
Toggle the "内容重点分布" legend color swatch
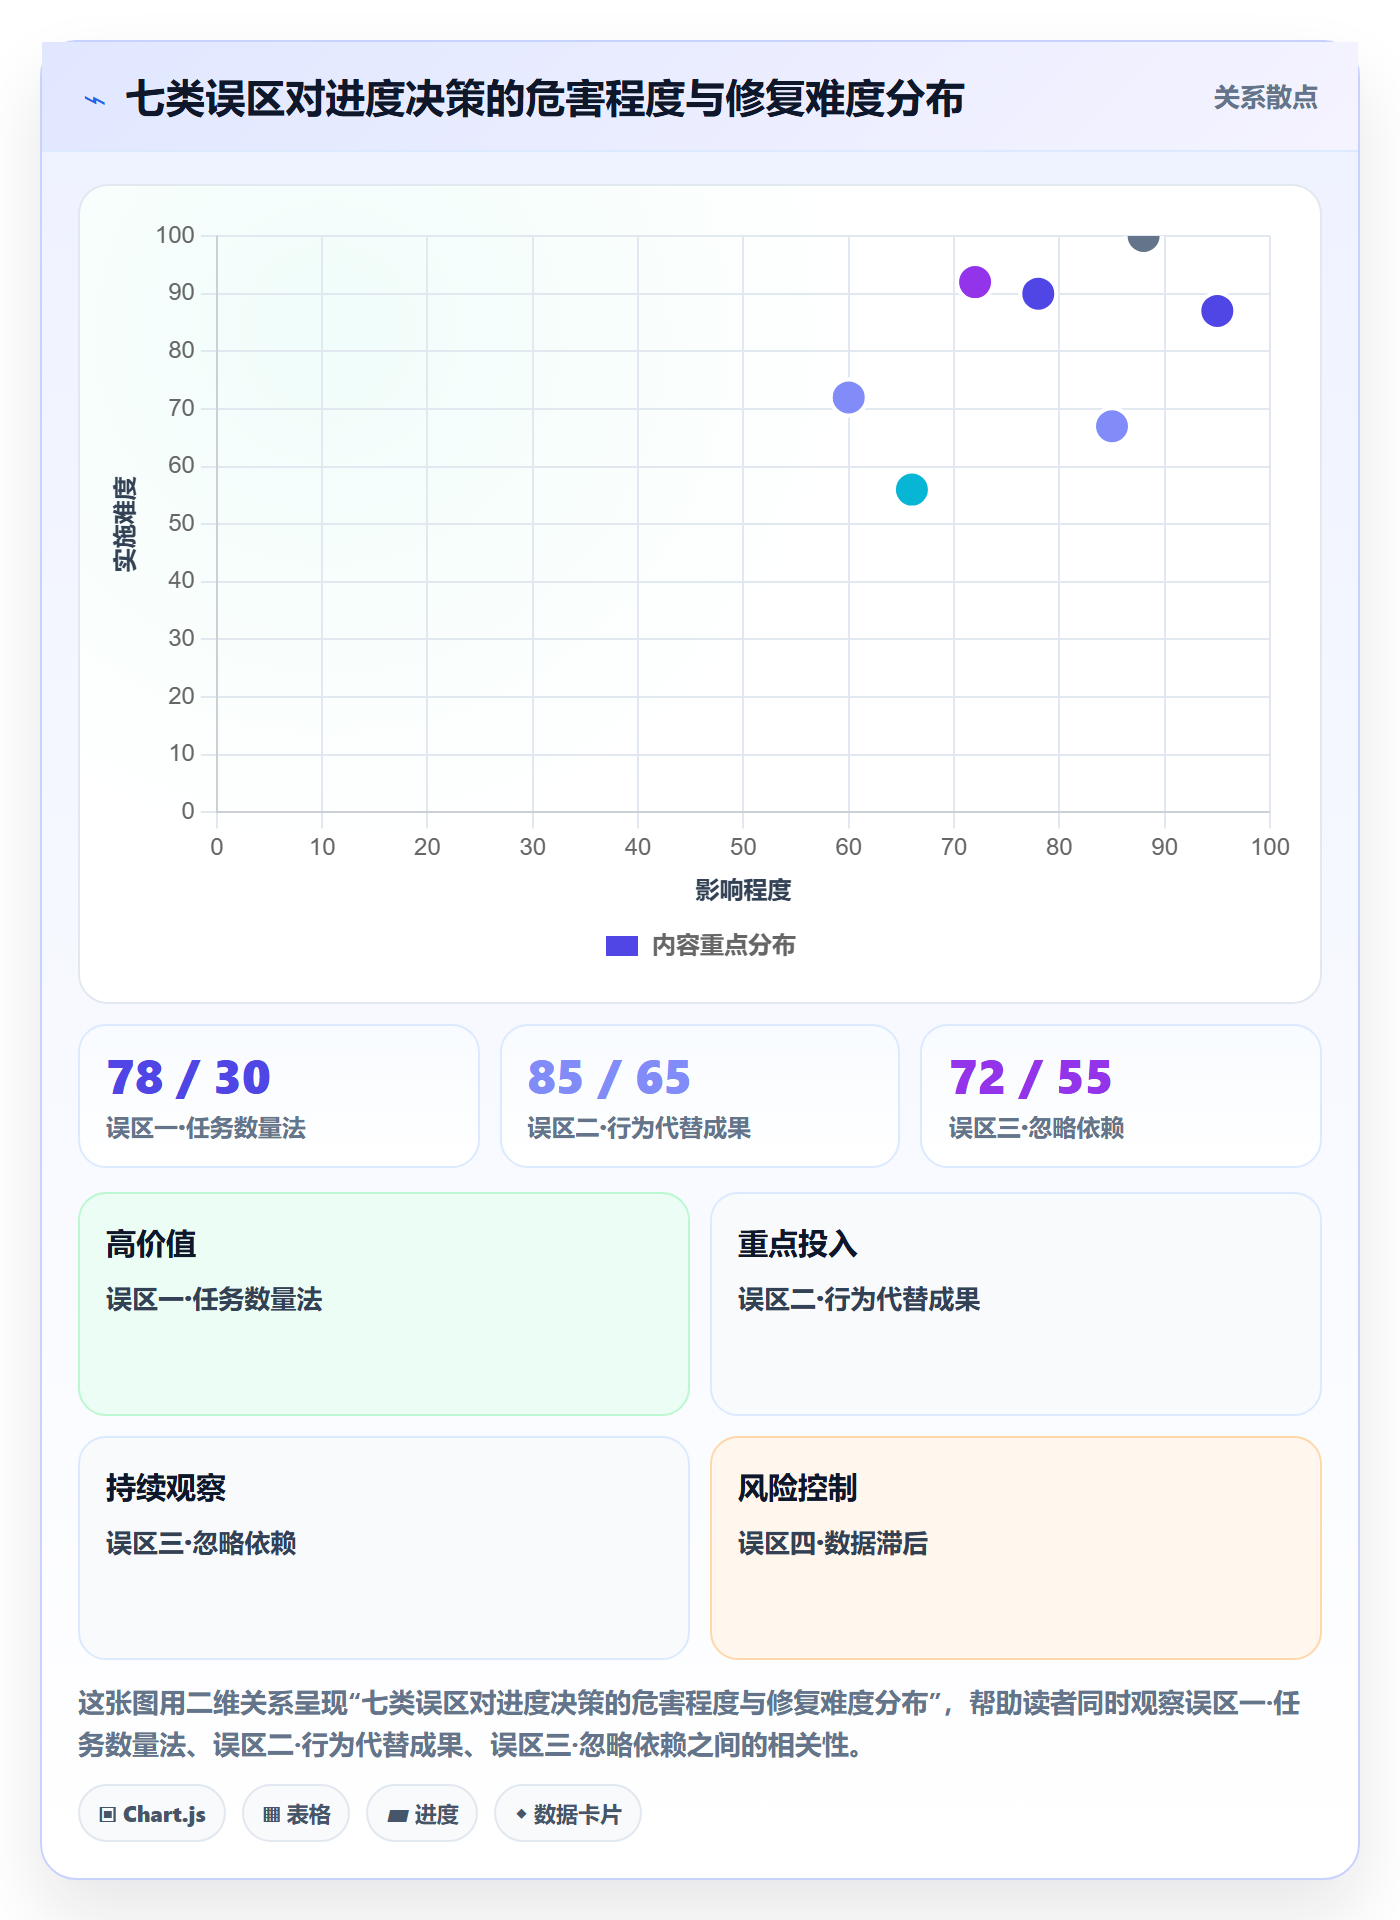point(622,946)
